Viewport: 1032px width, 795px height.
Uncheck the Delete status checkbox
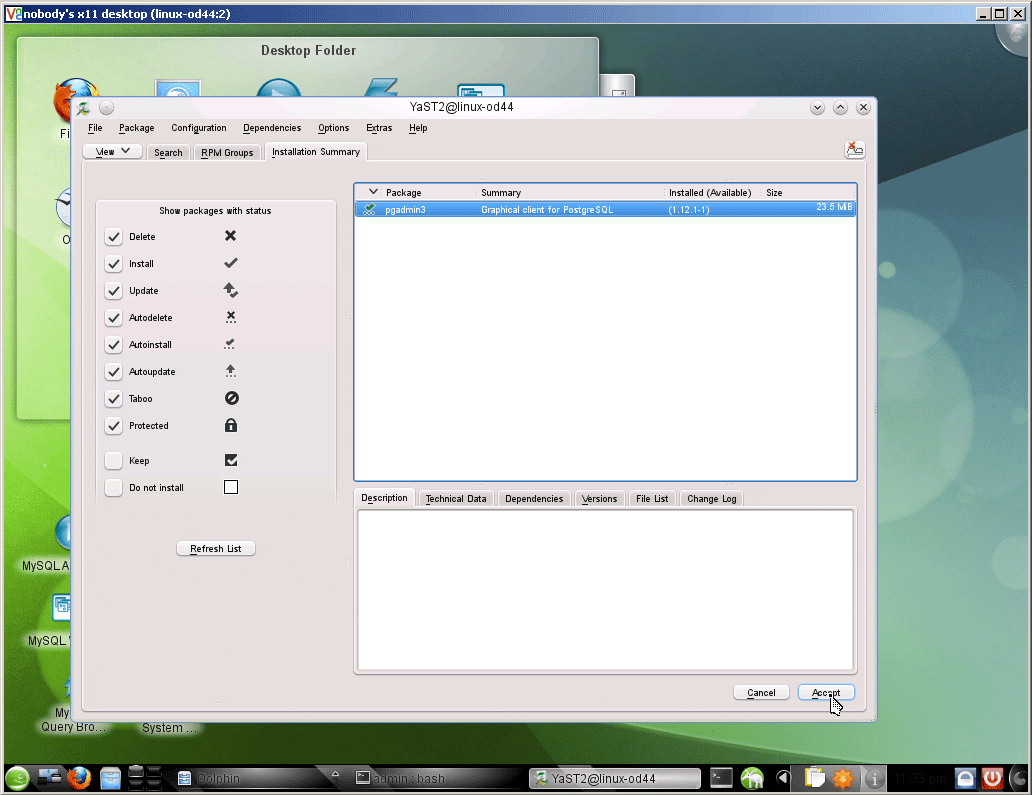point(114,236)
